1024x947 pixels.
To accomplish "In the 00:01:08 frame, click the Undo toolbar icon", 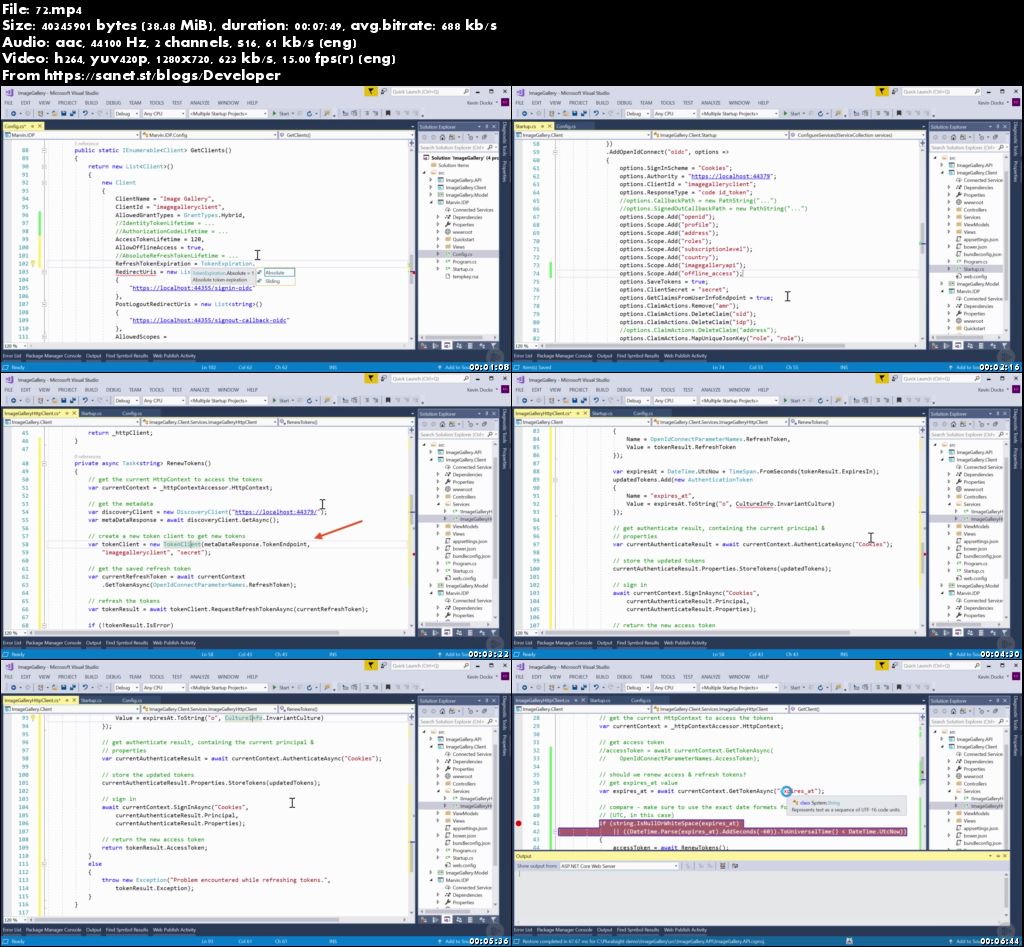I will pyautogui.click(x=85, y=113).
